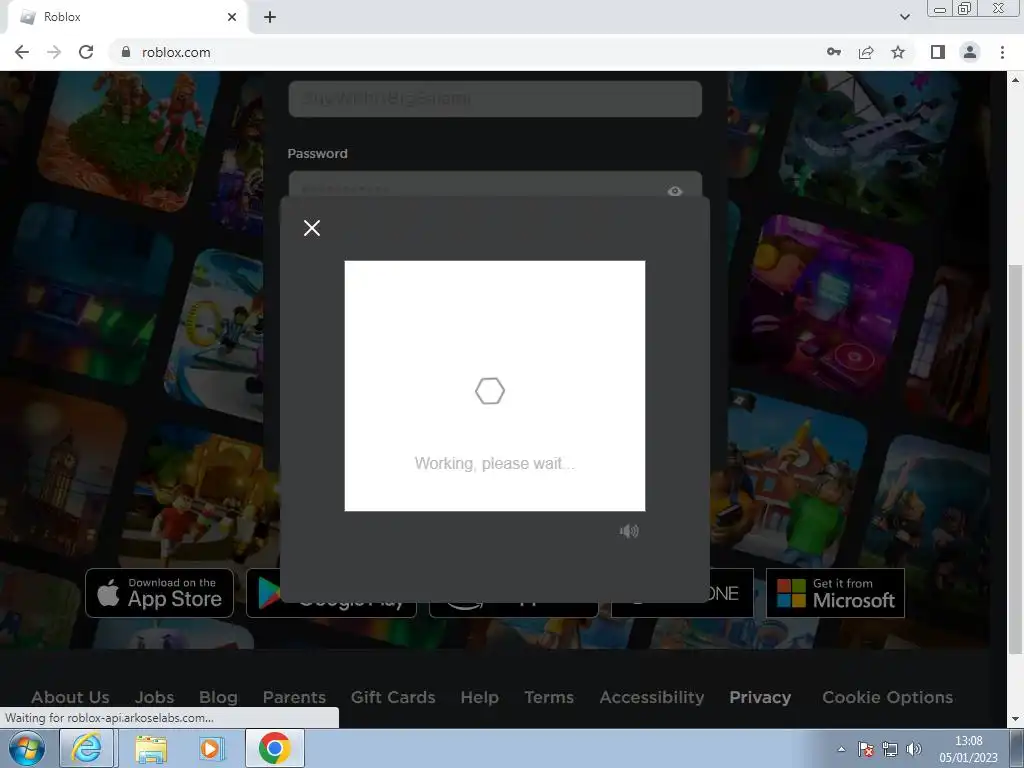Screen dimensions: 1024x768
Task: Open the Chrome profile avatar
Action: 970,52
